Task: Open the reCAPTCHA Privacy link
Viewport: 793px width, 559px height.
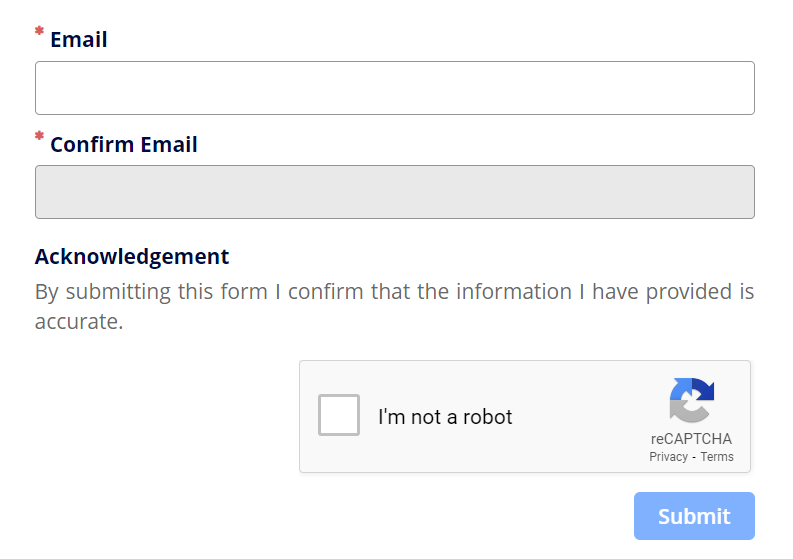Action: click(668, 457)
